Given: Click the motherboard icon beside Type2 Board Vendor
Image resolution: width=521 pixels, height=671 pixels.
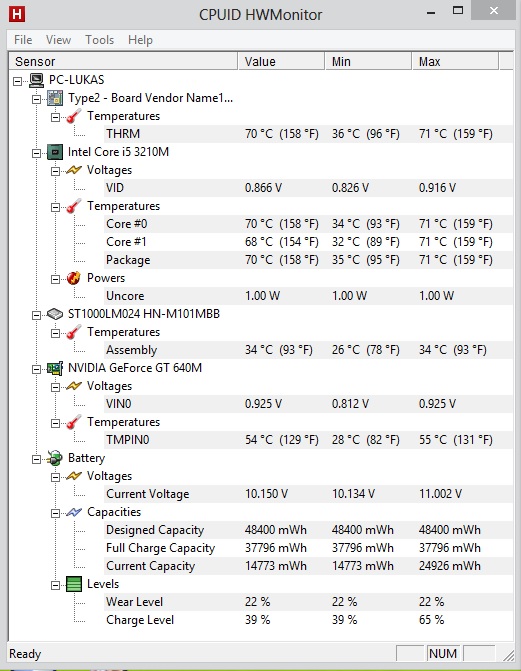Looking at the screenshot, I should [55, 98].
